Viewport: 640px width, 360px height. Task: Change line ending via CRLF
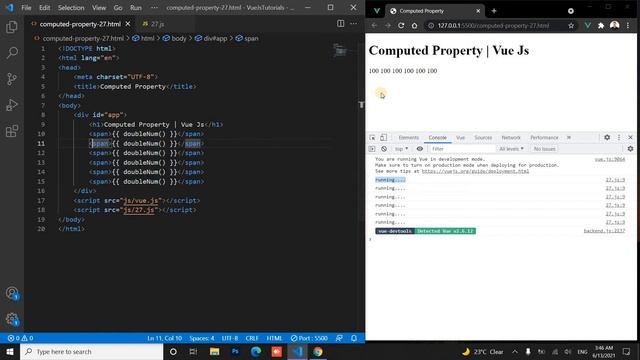[x=252, y=338]
